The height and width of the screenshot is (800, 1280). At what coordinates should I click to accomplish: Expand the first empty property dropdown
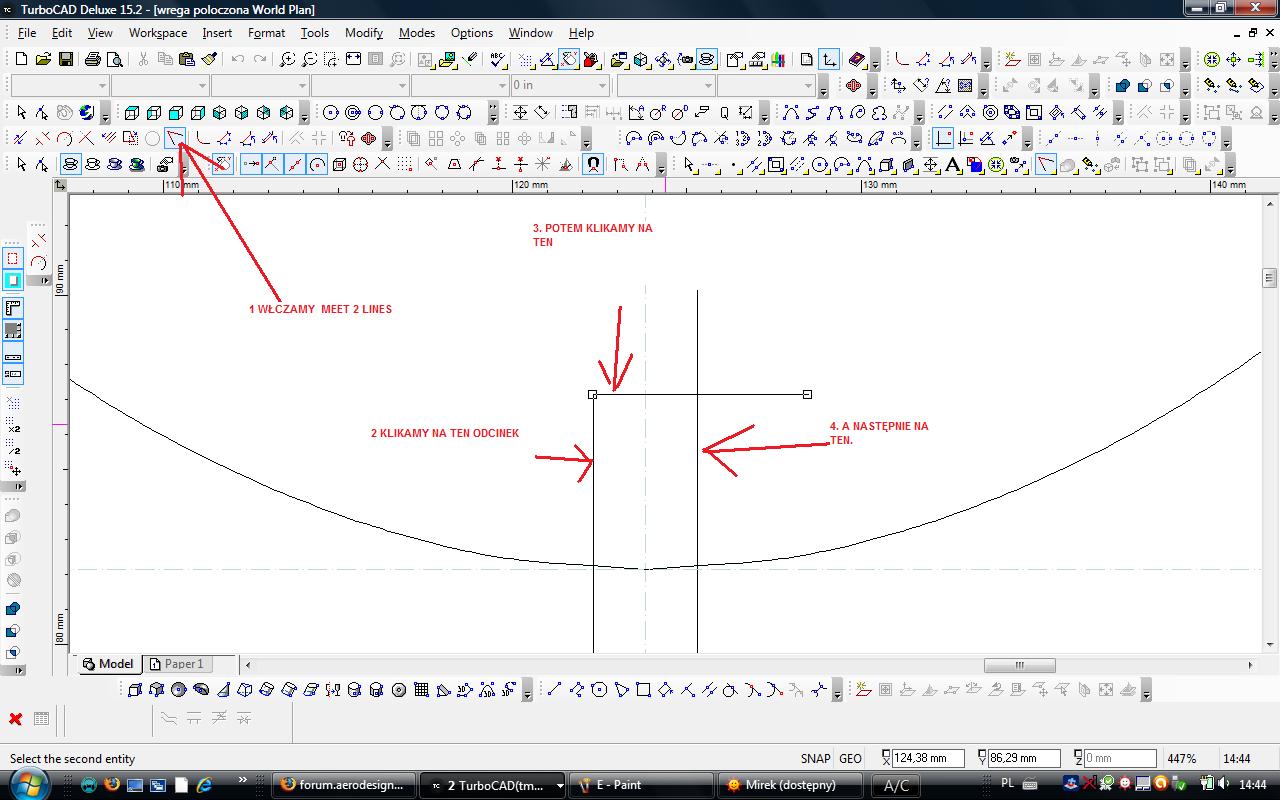click(101, 86)
